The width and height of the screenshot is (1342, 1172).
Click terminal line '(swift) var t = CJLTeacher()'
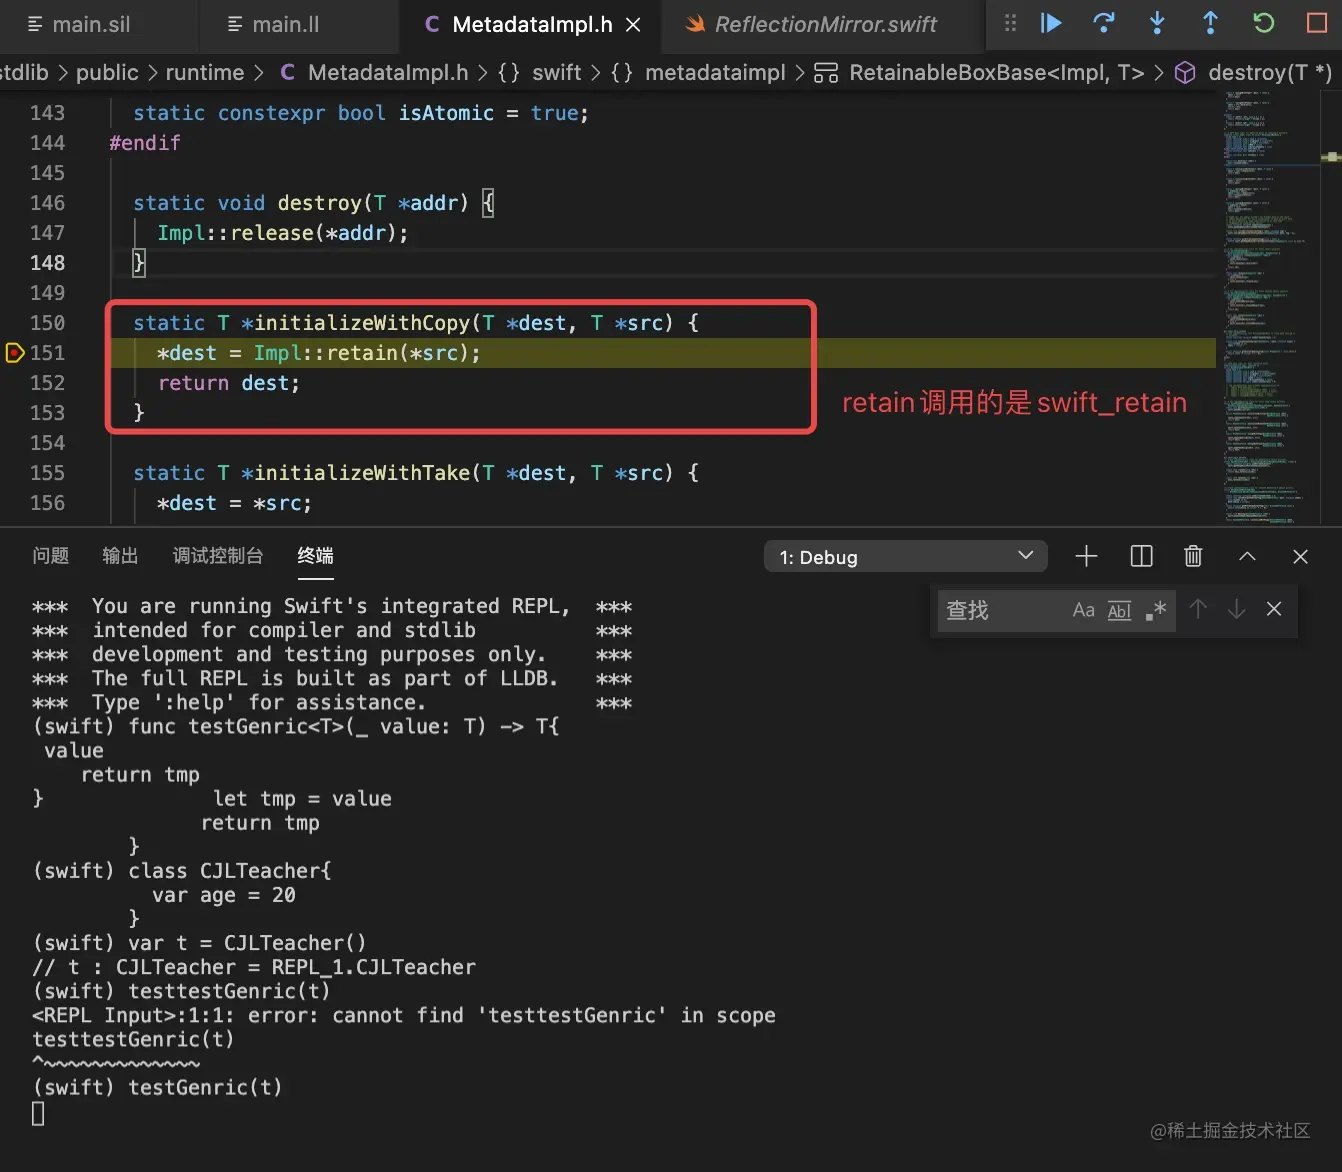tap(200, 943)
